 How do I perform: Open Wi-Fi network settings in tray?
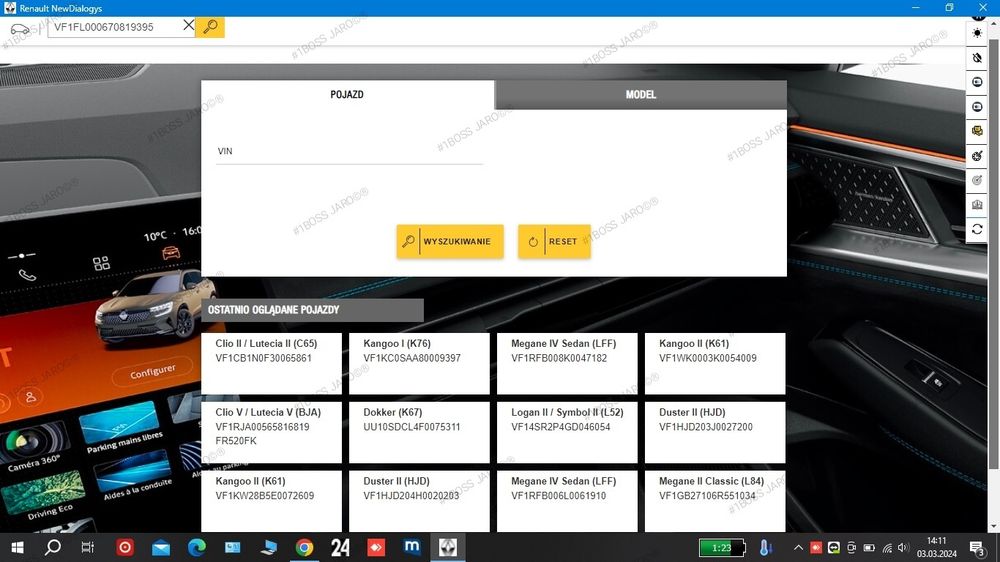point(886,547)
